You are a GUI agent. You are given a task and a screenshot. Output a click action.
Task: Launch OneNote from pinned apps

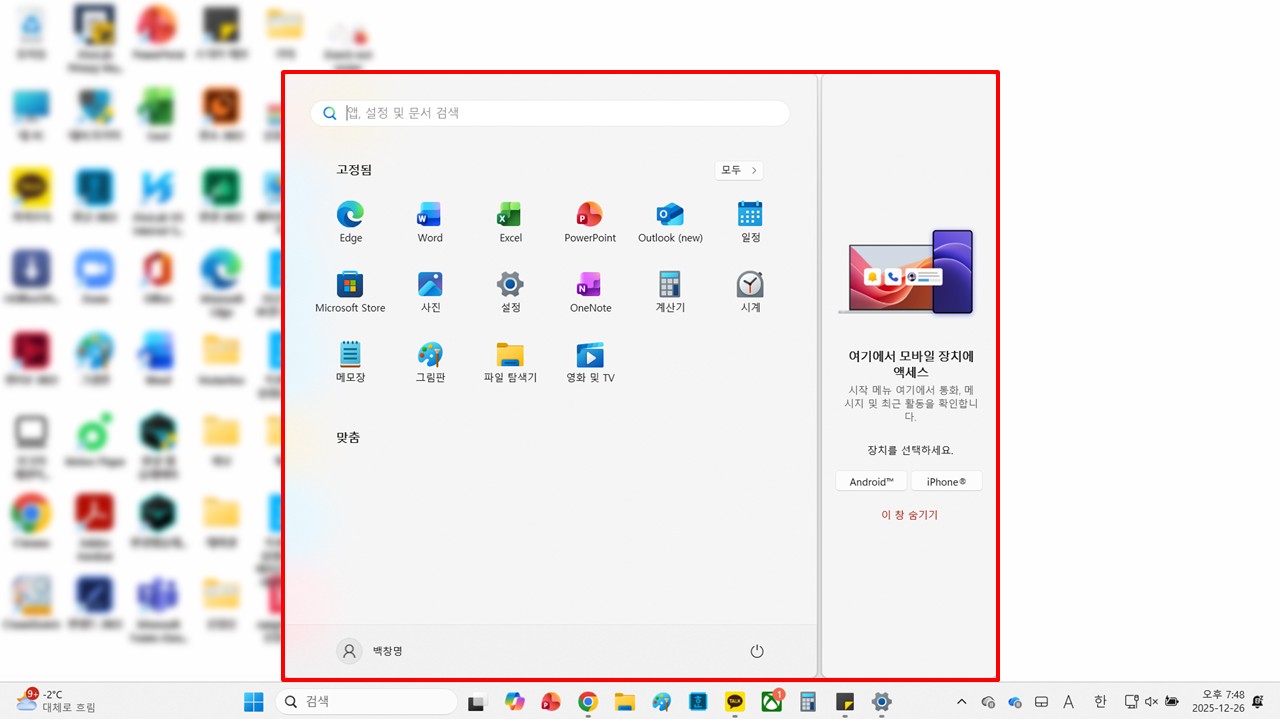(590, 292)
